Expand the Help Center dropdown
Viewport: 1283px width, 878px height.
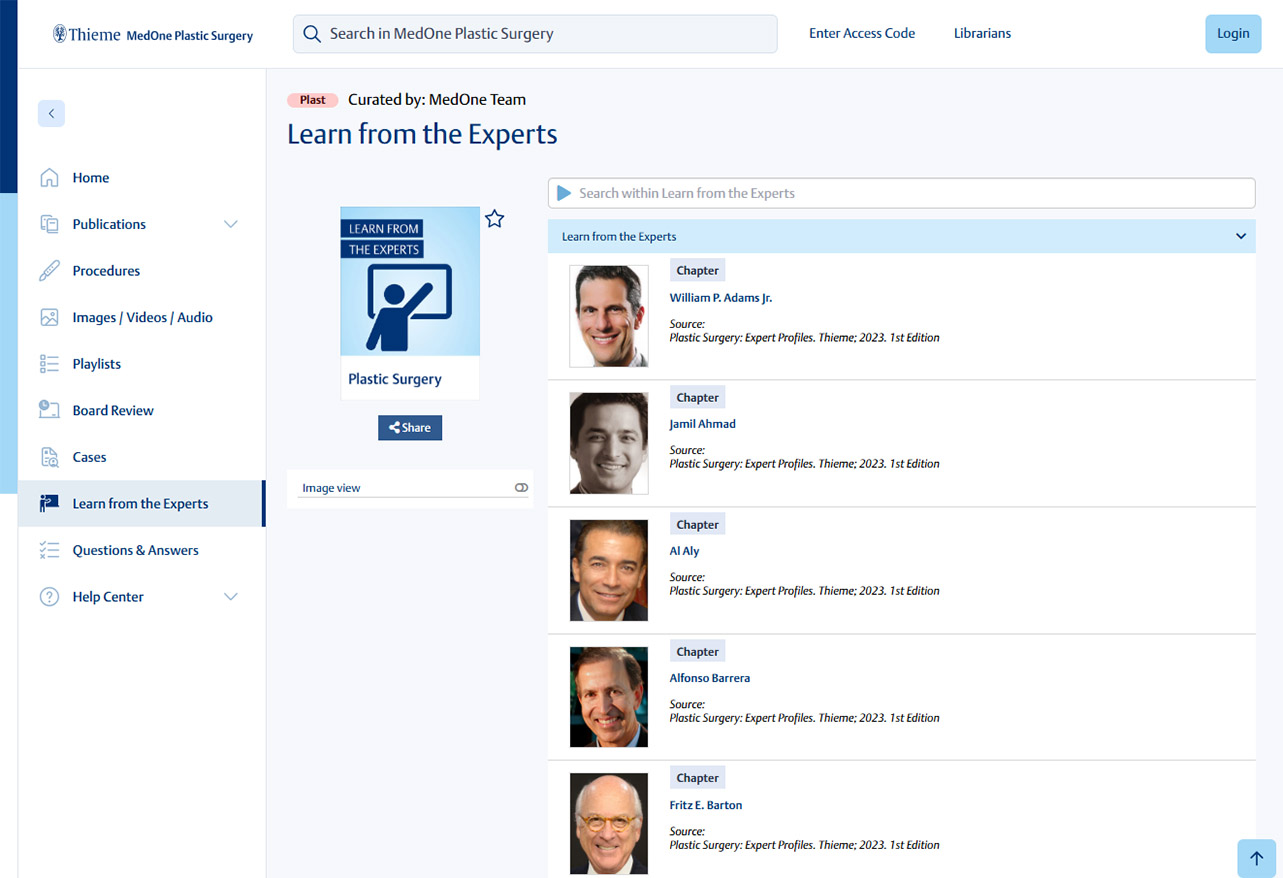tap(231, 596)
